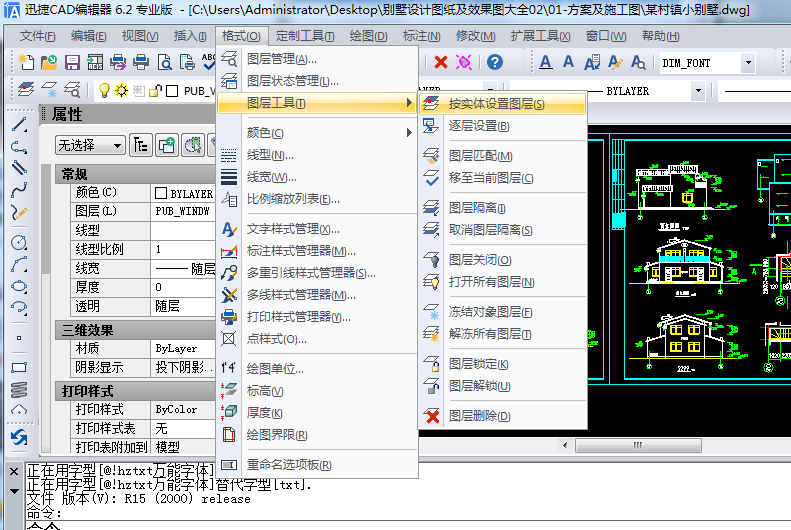Open the 文件(F) menu
This screenshot has width=791, height=530.
(x=37, y=36)
